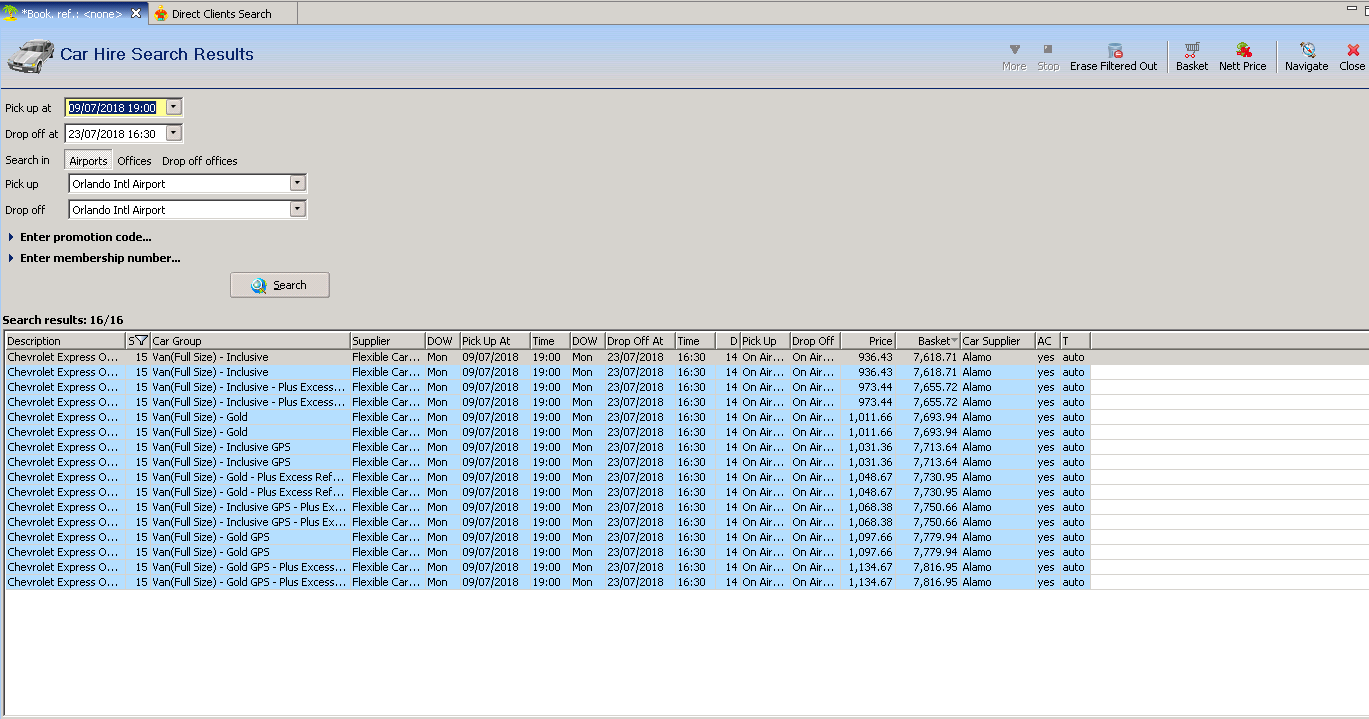Screen dimensions: 1369x719
Task: Click into the Drop off at date field
Action: click(113, 133)
